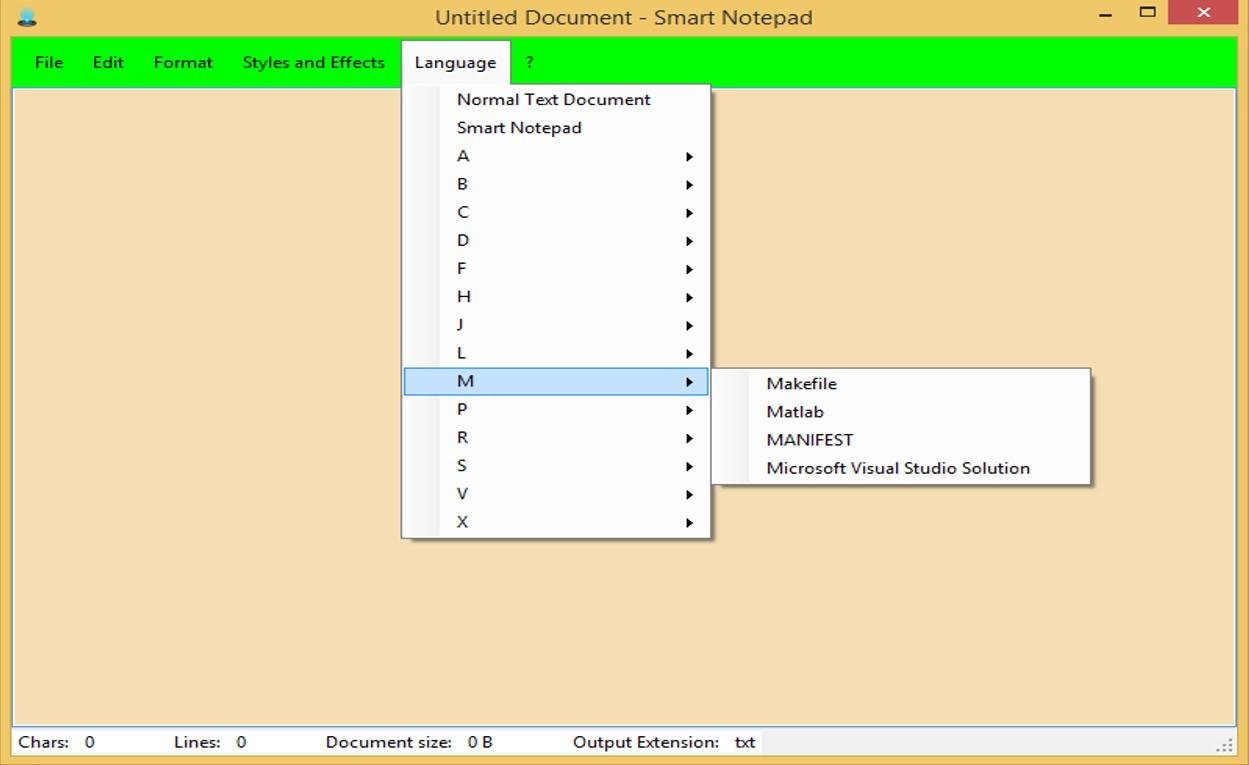Screen dimensions: 1249x765
Task: Click the Smart Notepad application icon
Action: (x=29, y=15)
